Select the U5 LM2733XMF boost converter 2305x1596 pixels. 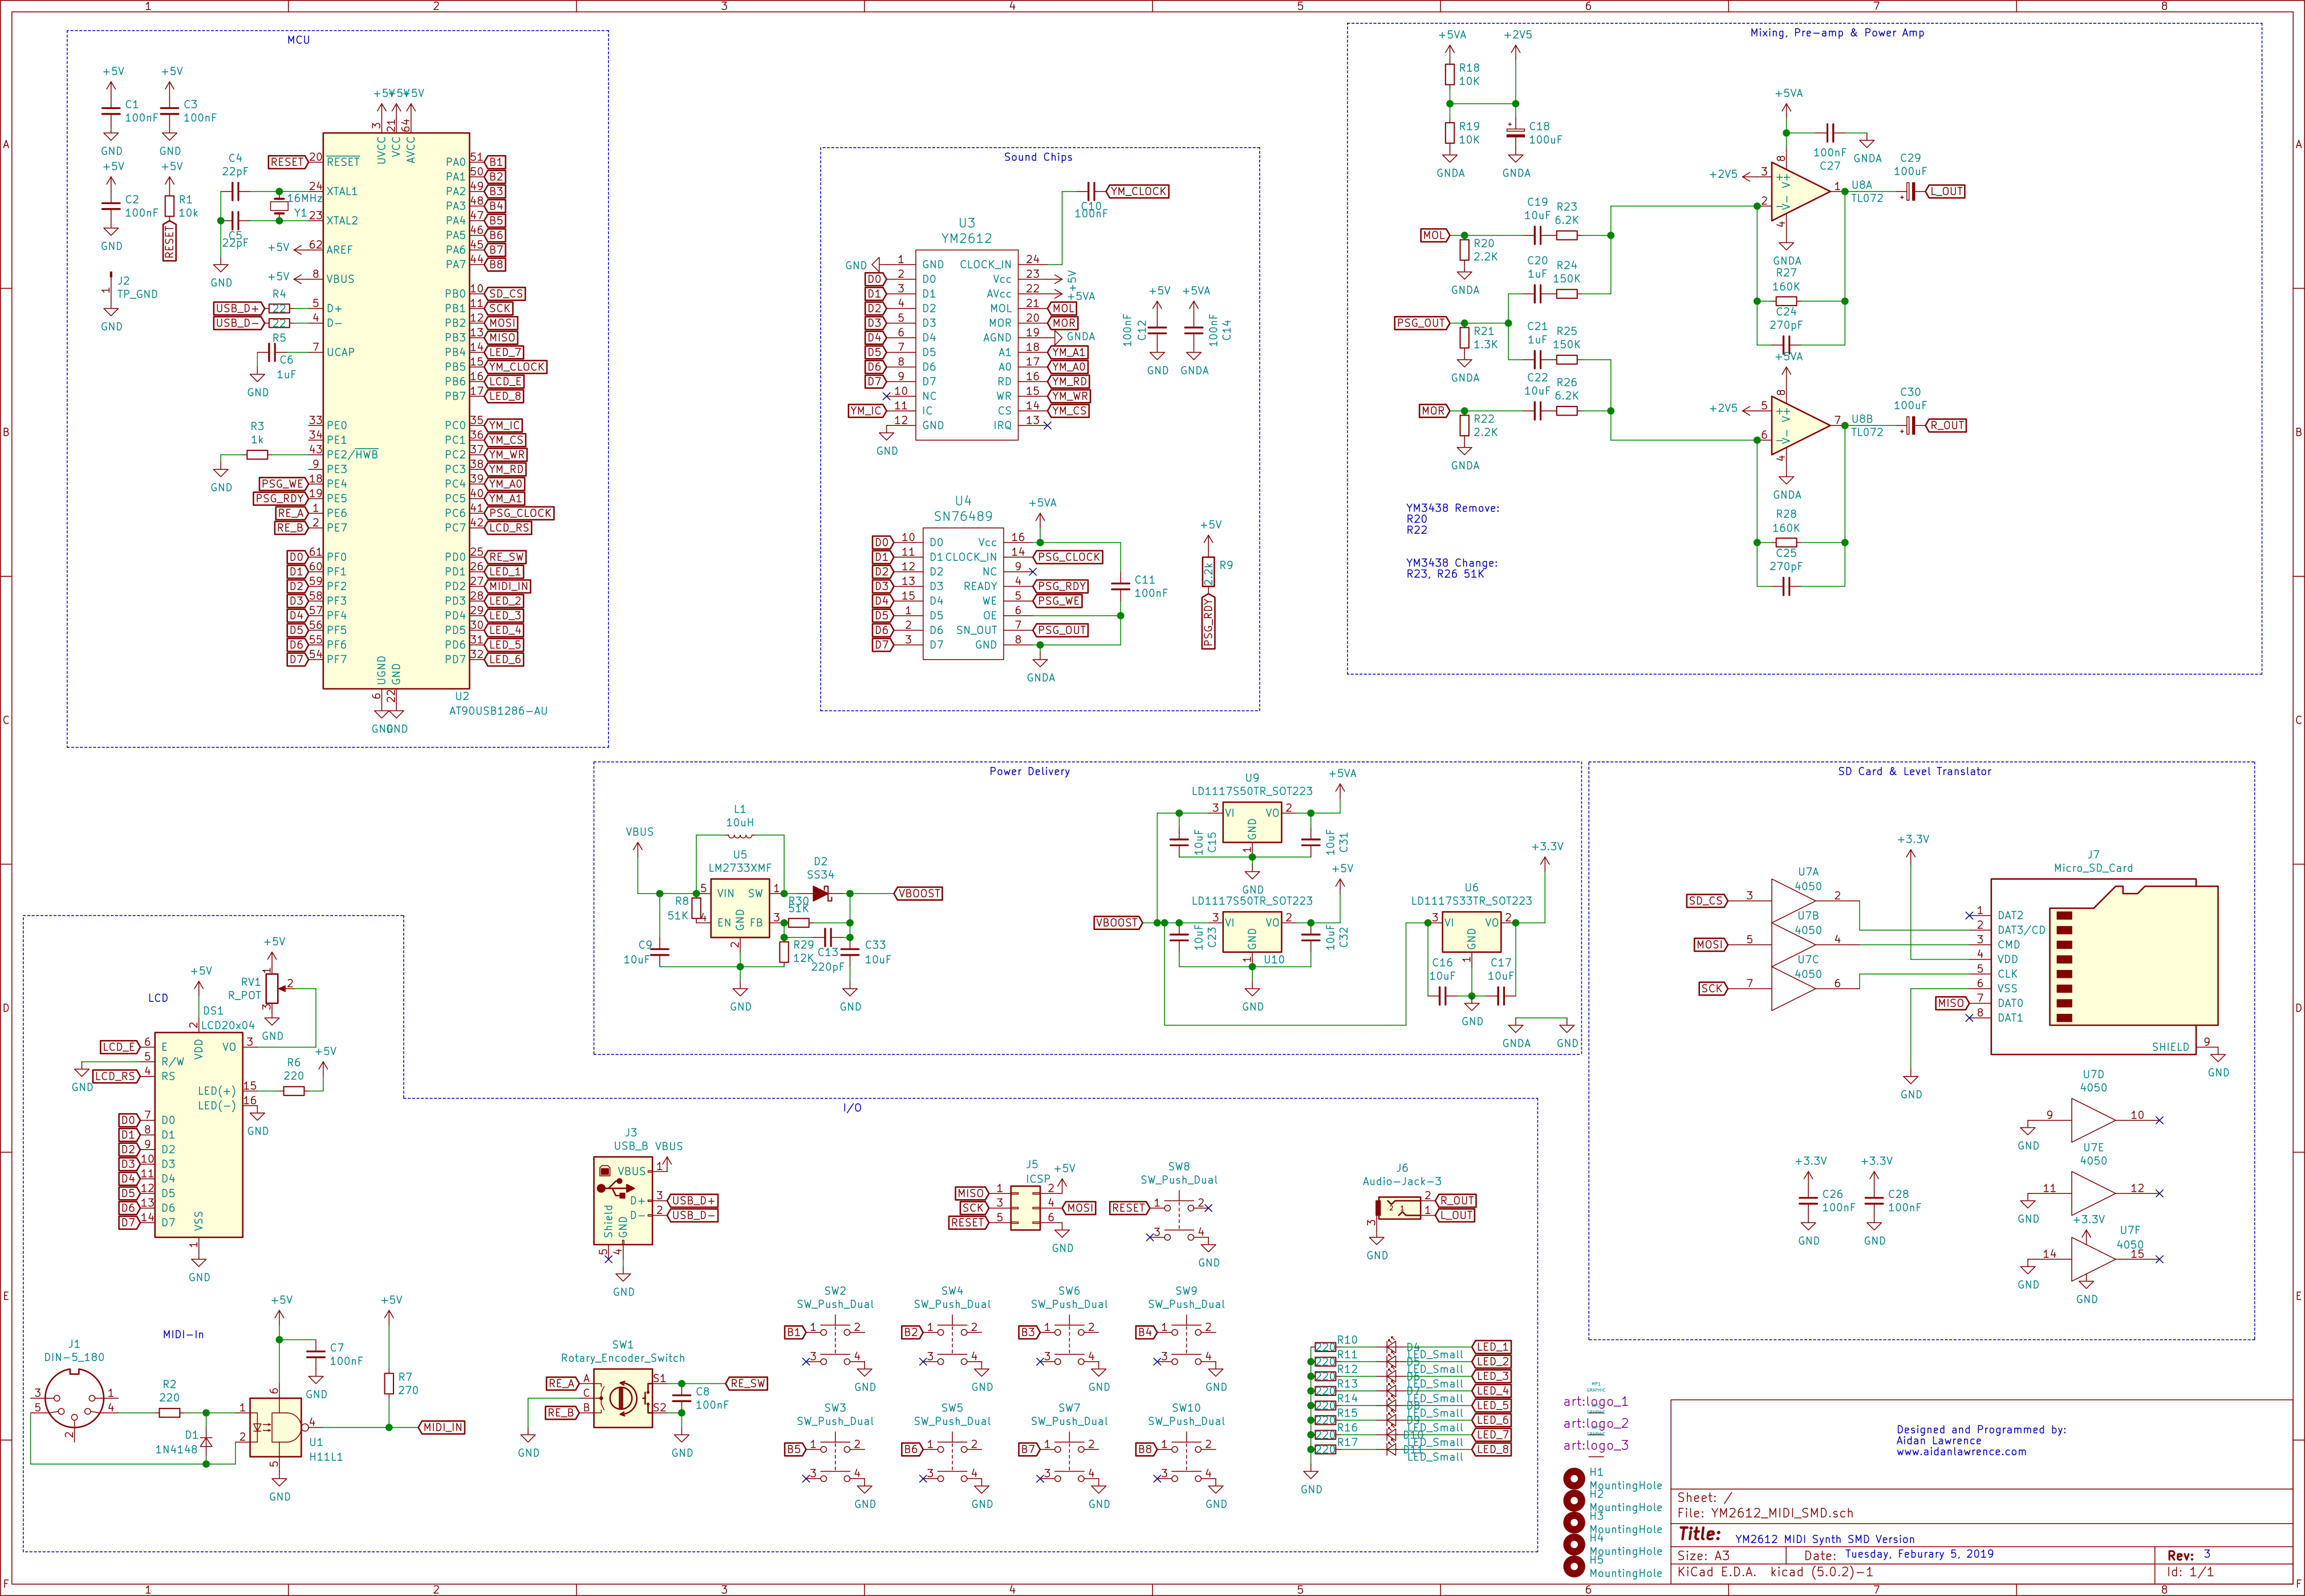click(740, 908)
